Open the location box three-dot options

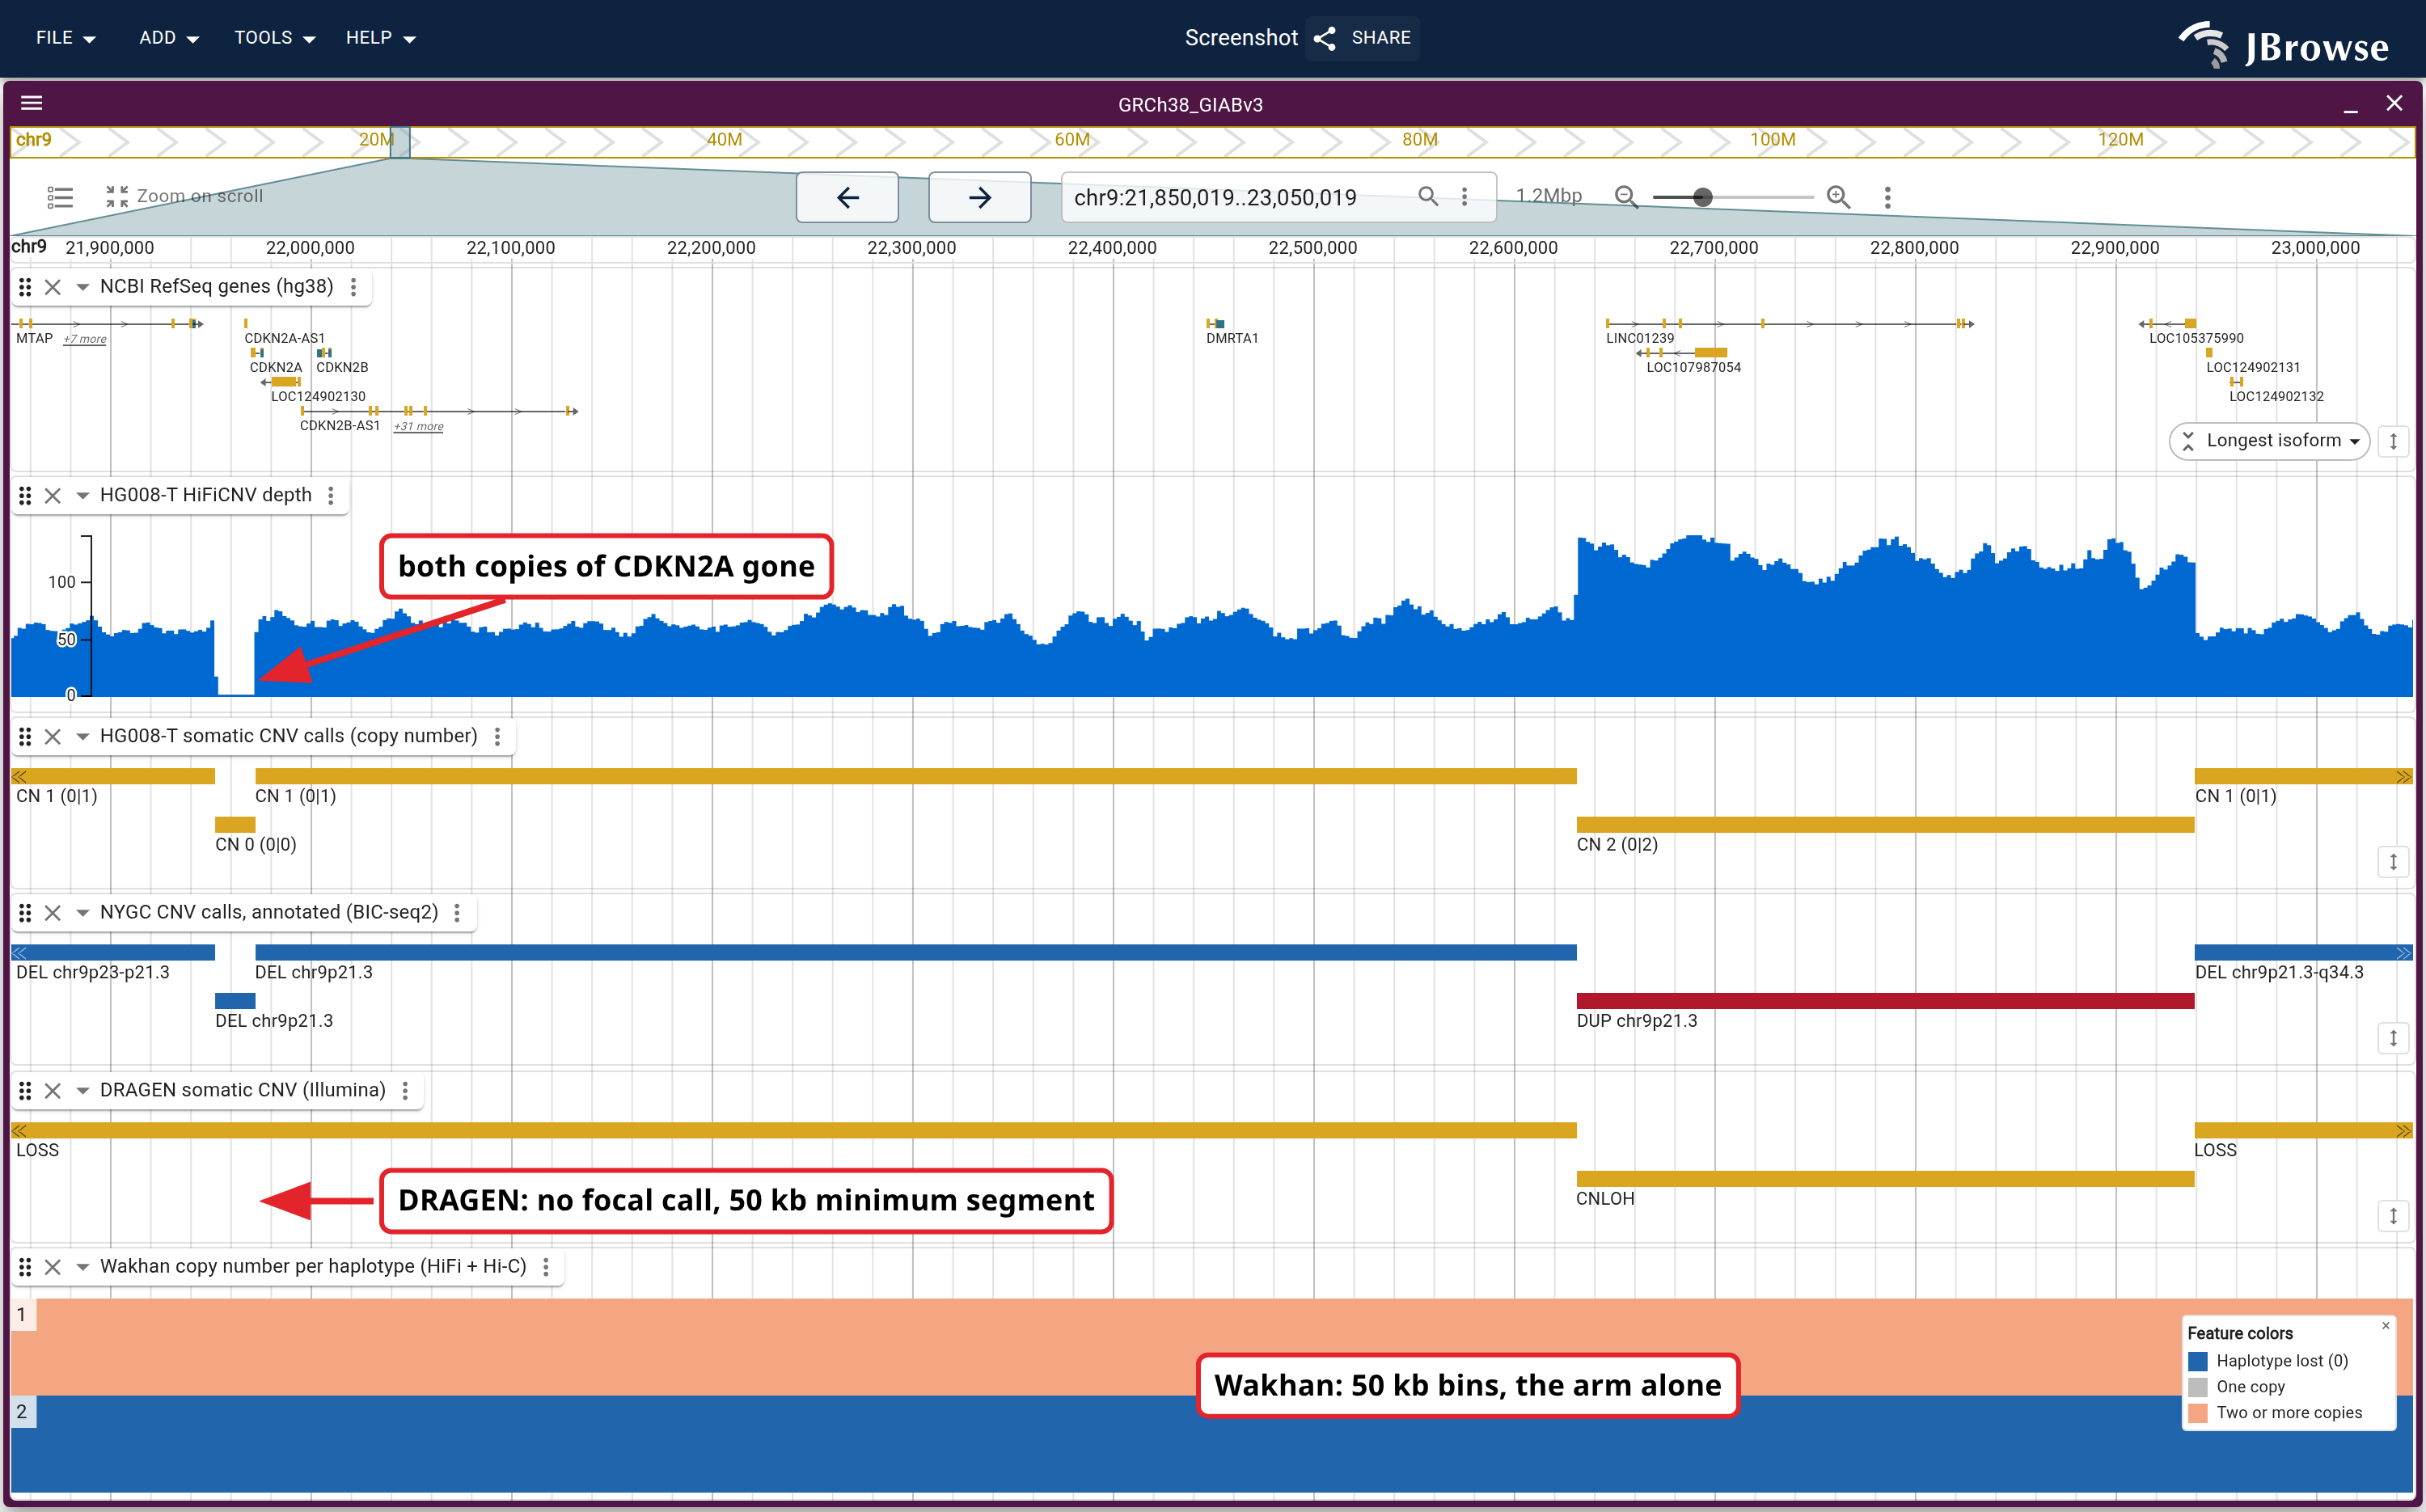1465,197
